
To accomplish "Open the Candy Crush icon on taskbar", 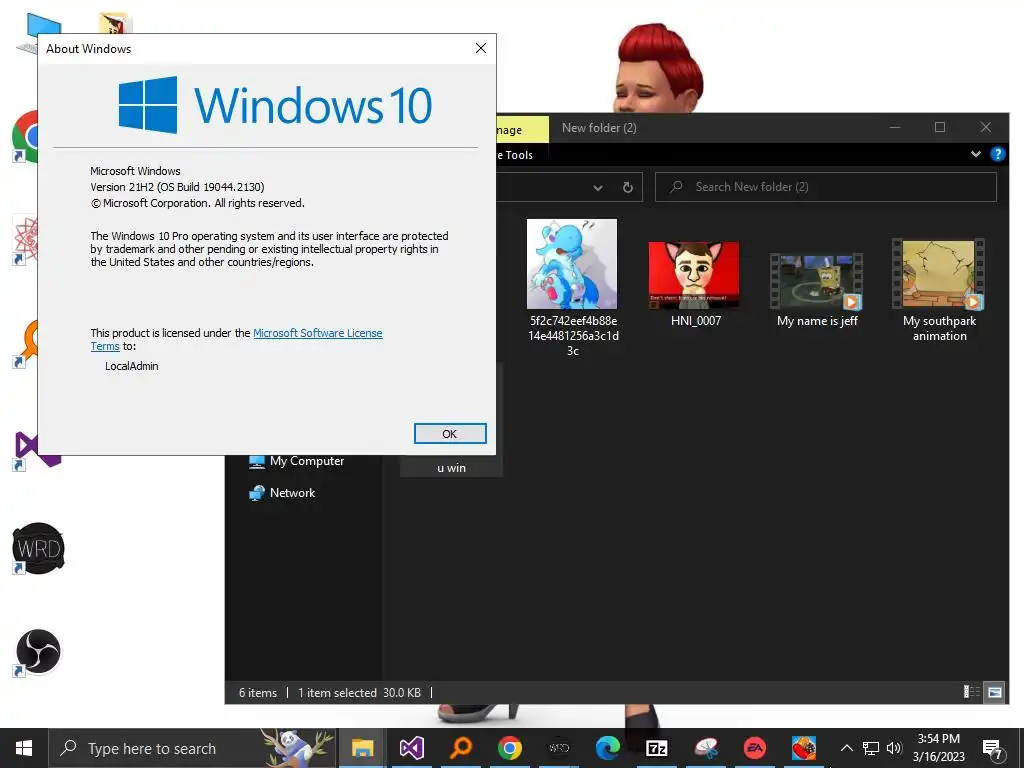I will pos(804,748).
